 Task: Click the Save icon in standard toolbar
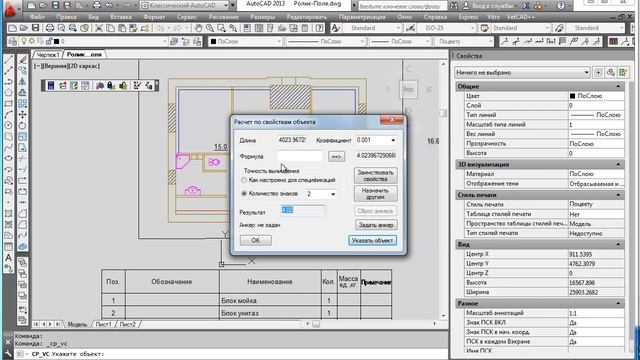pos(36,28)
